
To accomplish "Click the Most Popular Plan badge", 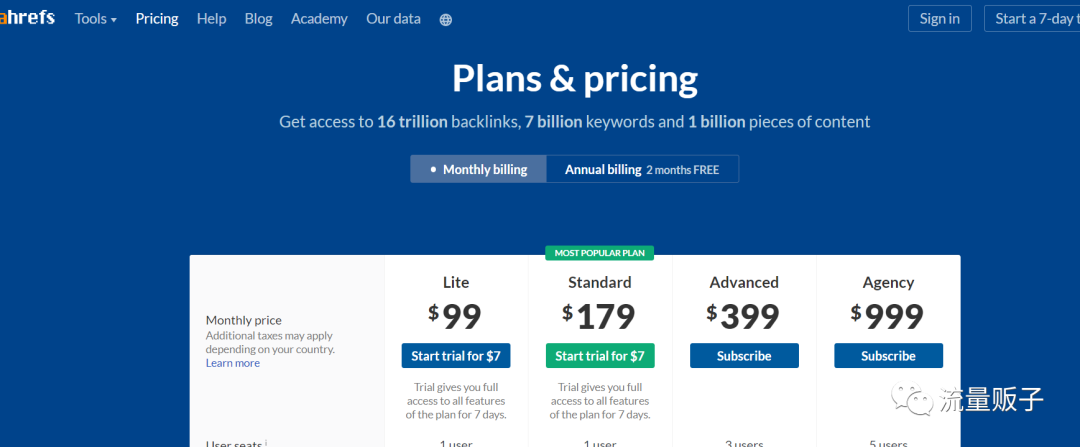I will click(x=599, y=253).
